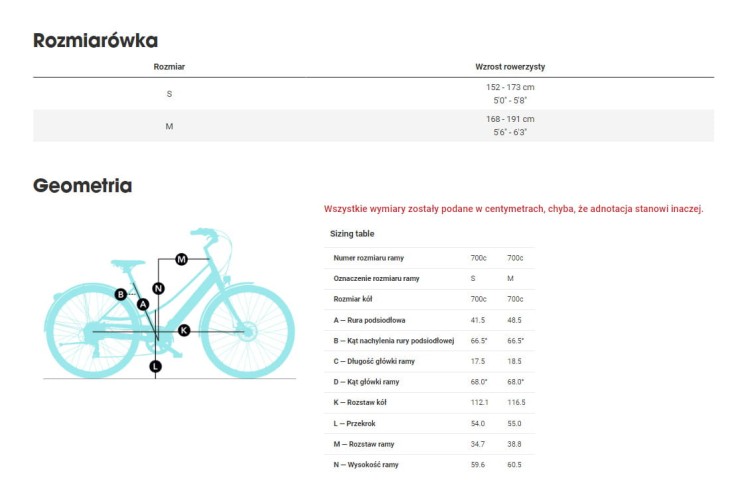Click the A marker on seat tube
Screen dimensions: 750x501
(x=143, y=304)
